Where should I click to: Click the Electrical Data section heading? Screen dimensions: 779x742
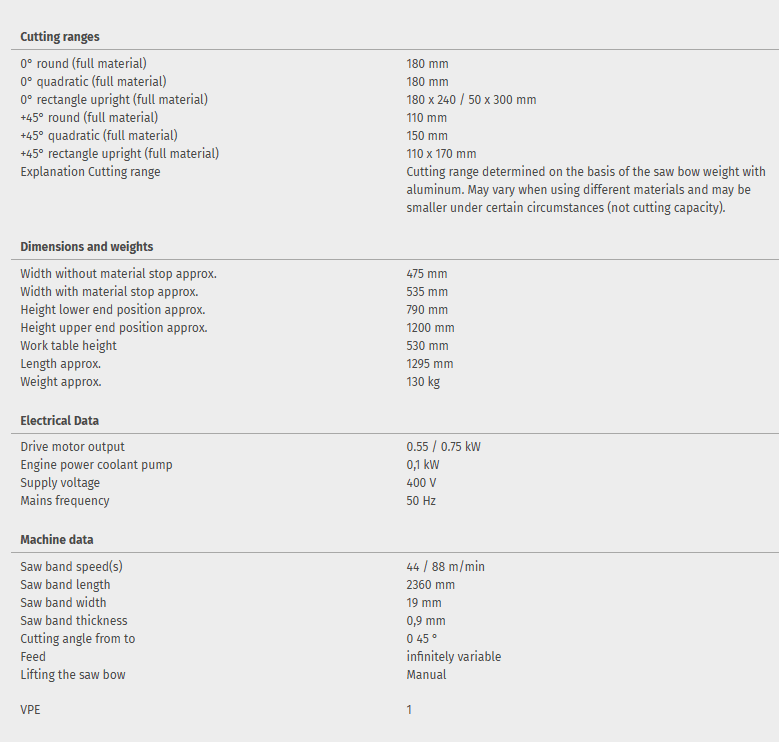point(60,421)
